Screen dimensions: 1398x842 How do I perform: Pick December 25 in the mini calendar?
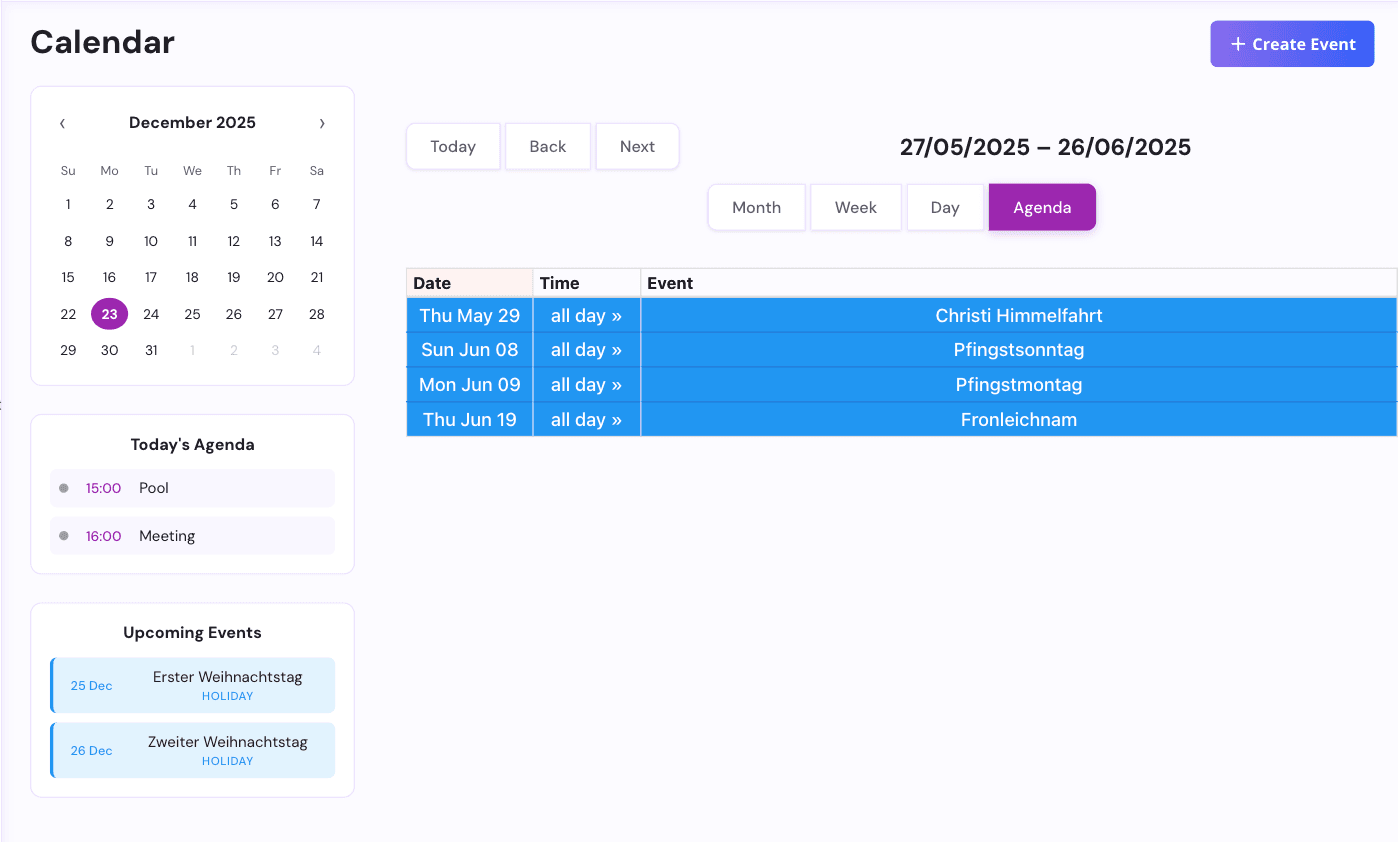[x=192, y=314]
